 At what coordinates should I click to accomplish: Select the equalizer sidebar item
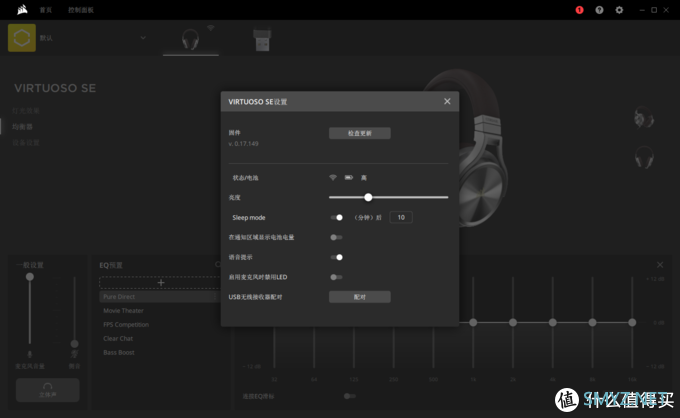pos(22,127)
